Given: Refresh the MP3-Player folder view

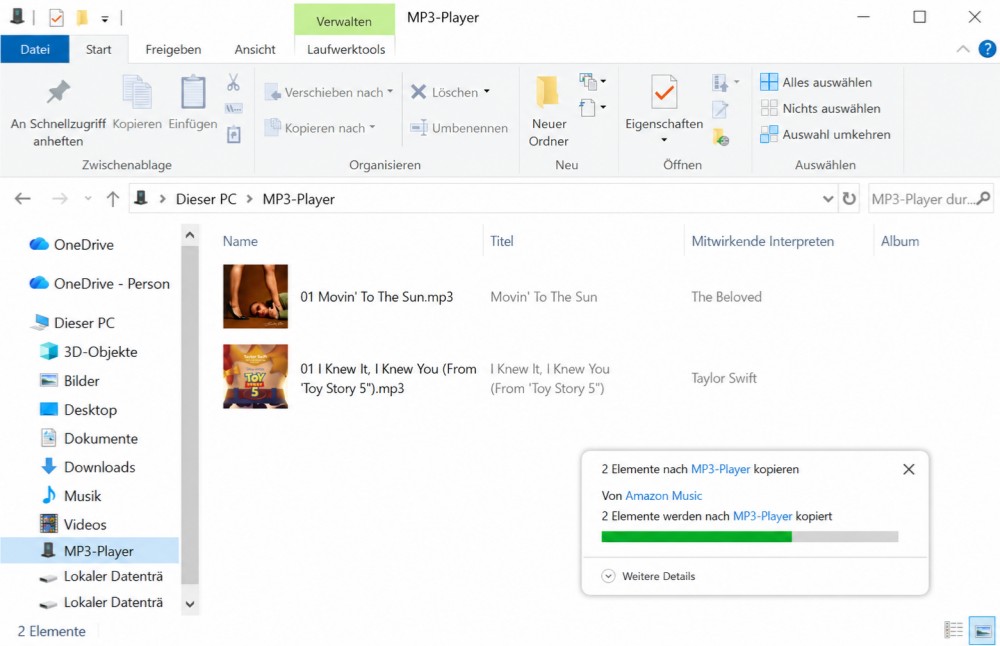Looking at the screenshot, I should (x=849, y=199).
